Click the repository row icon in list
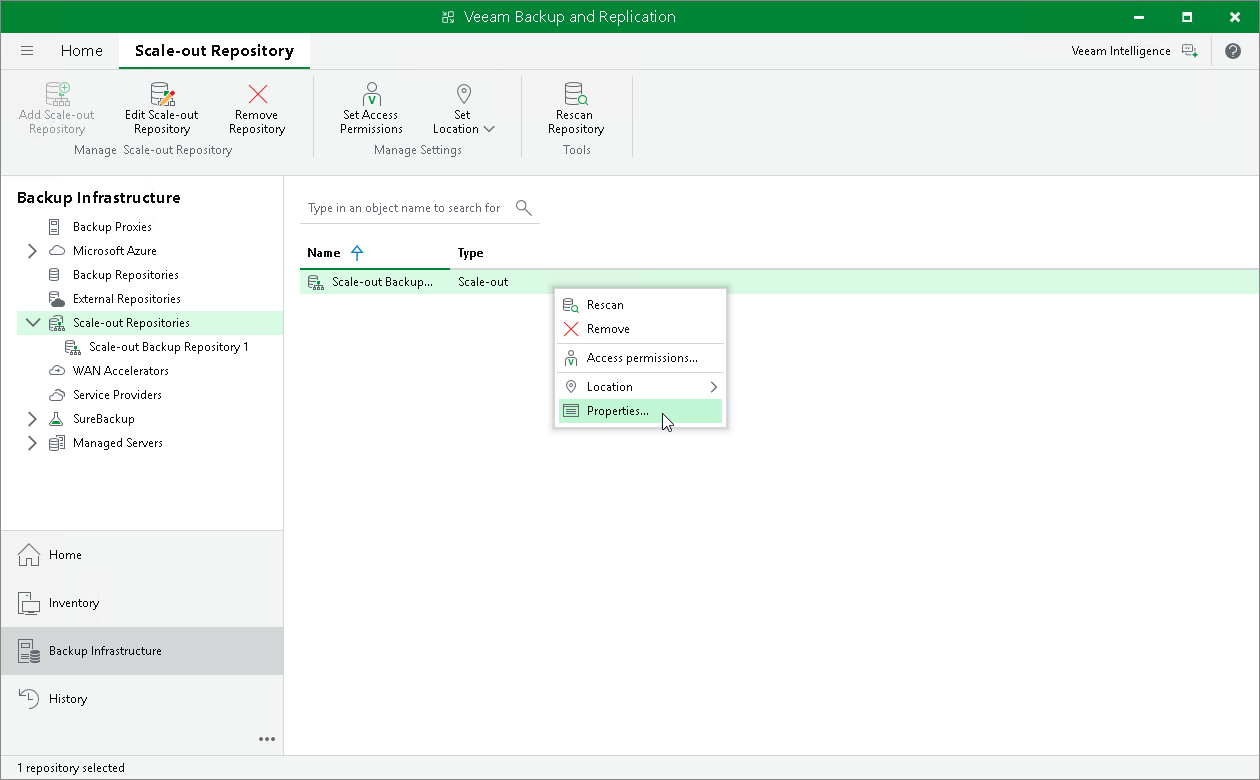Image resolution: width=1260 pixels, height=780 pixels. pyautogui.click(x=316, y=282)
